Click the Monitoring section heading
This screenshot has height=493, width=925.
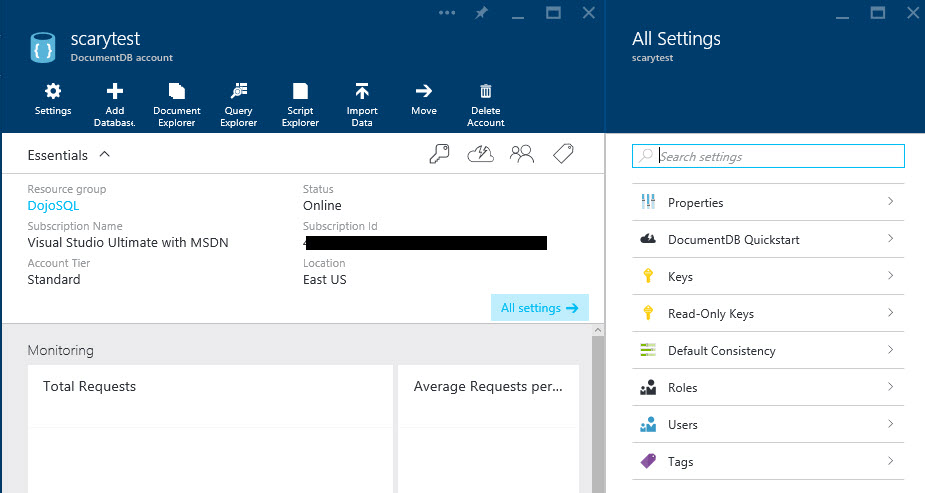click(x=60, y=350)
